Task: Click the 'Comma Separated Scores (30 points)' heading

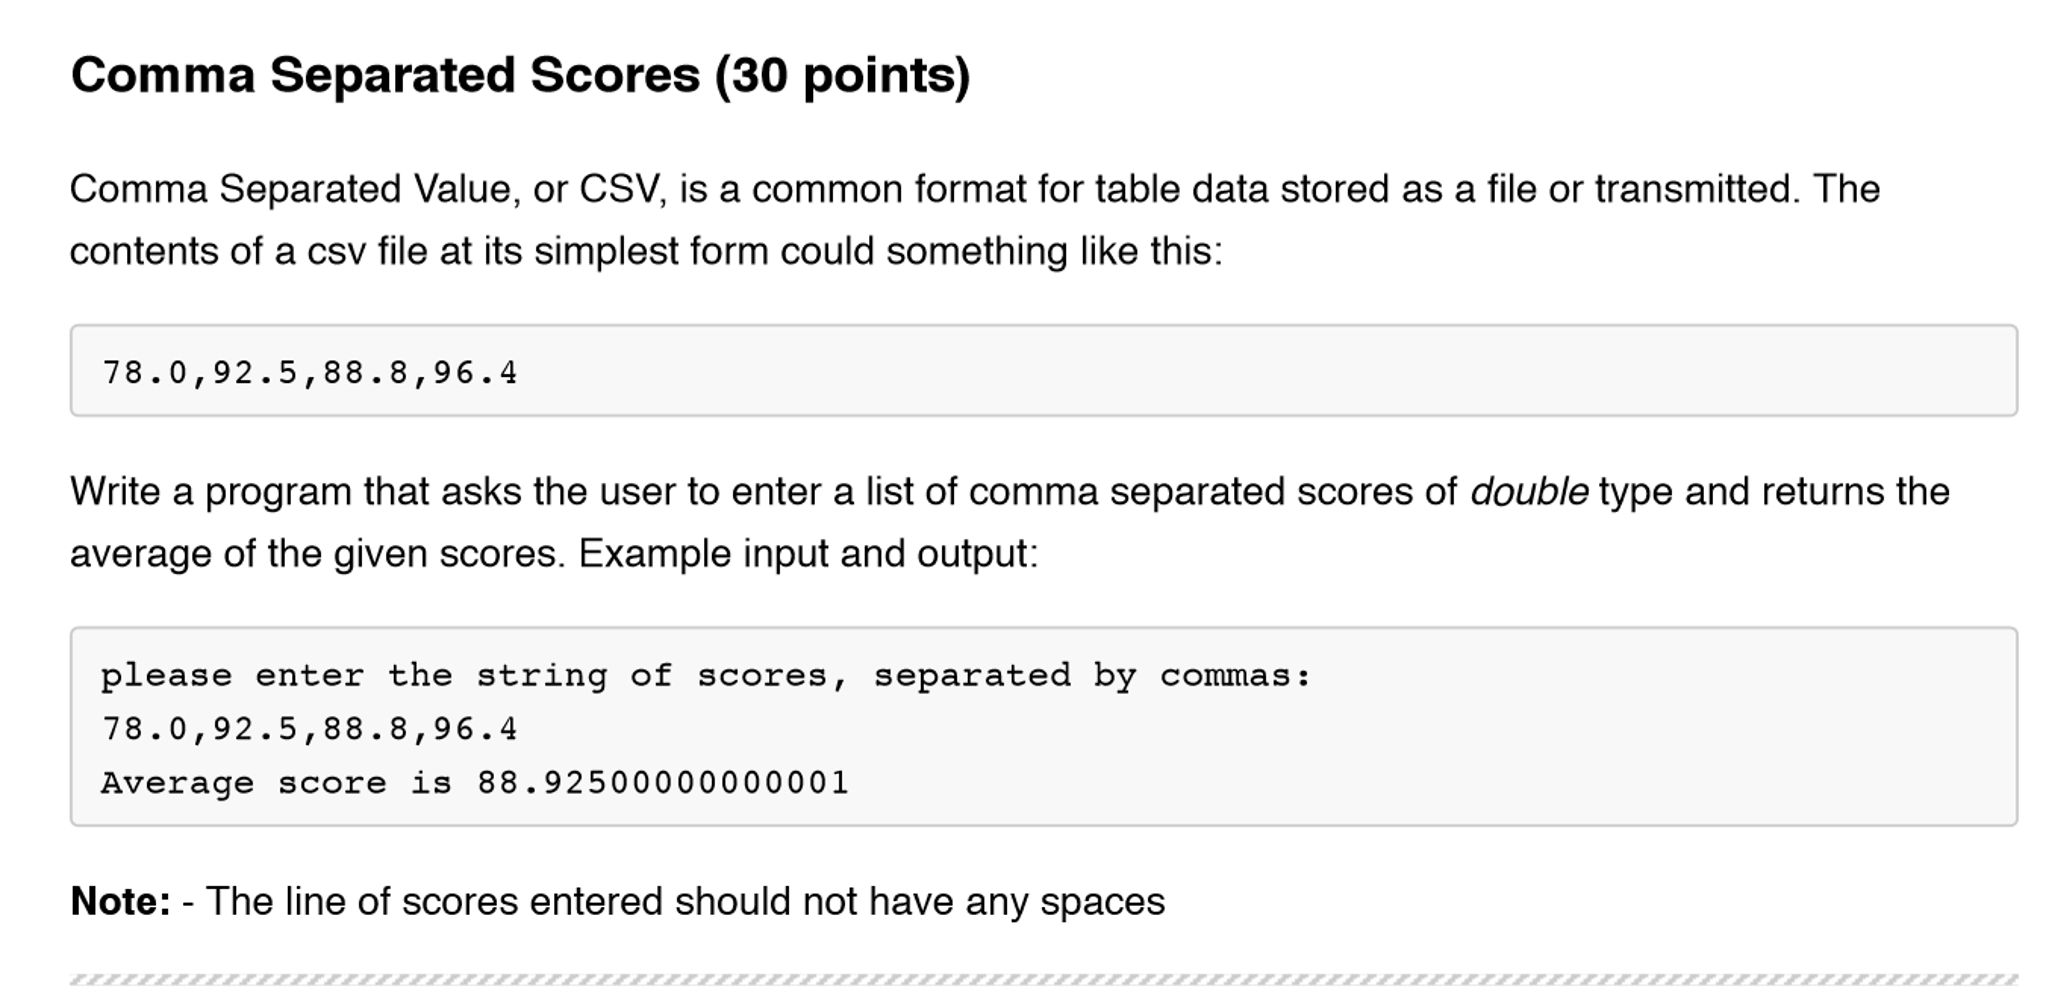Action: (x=520, y=75)
